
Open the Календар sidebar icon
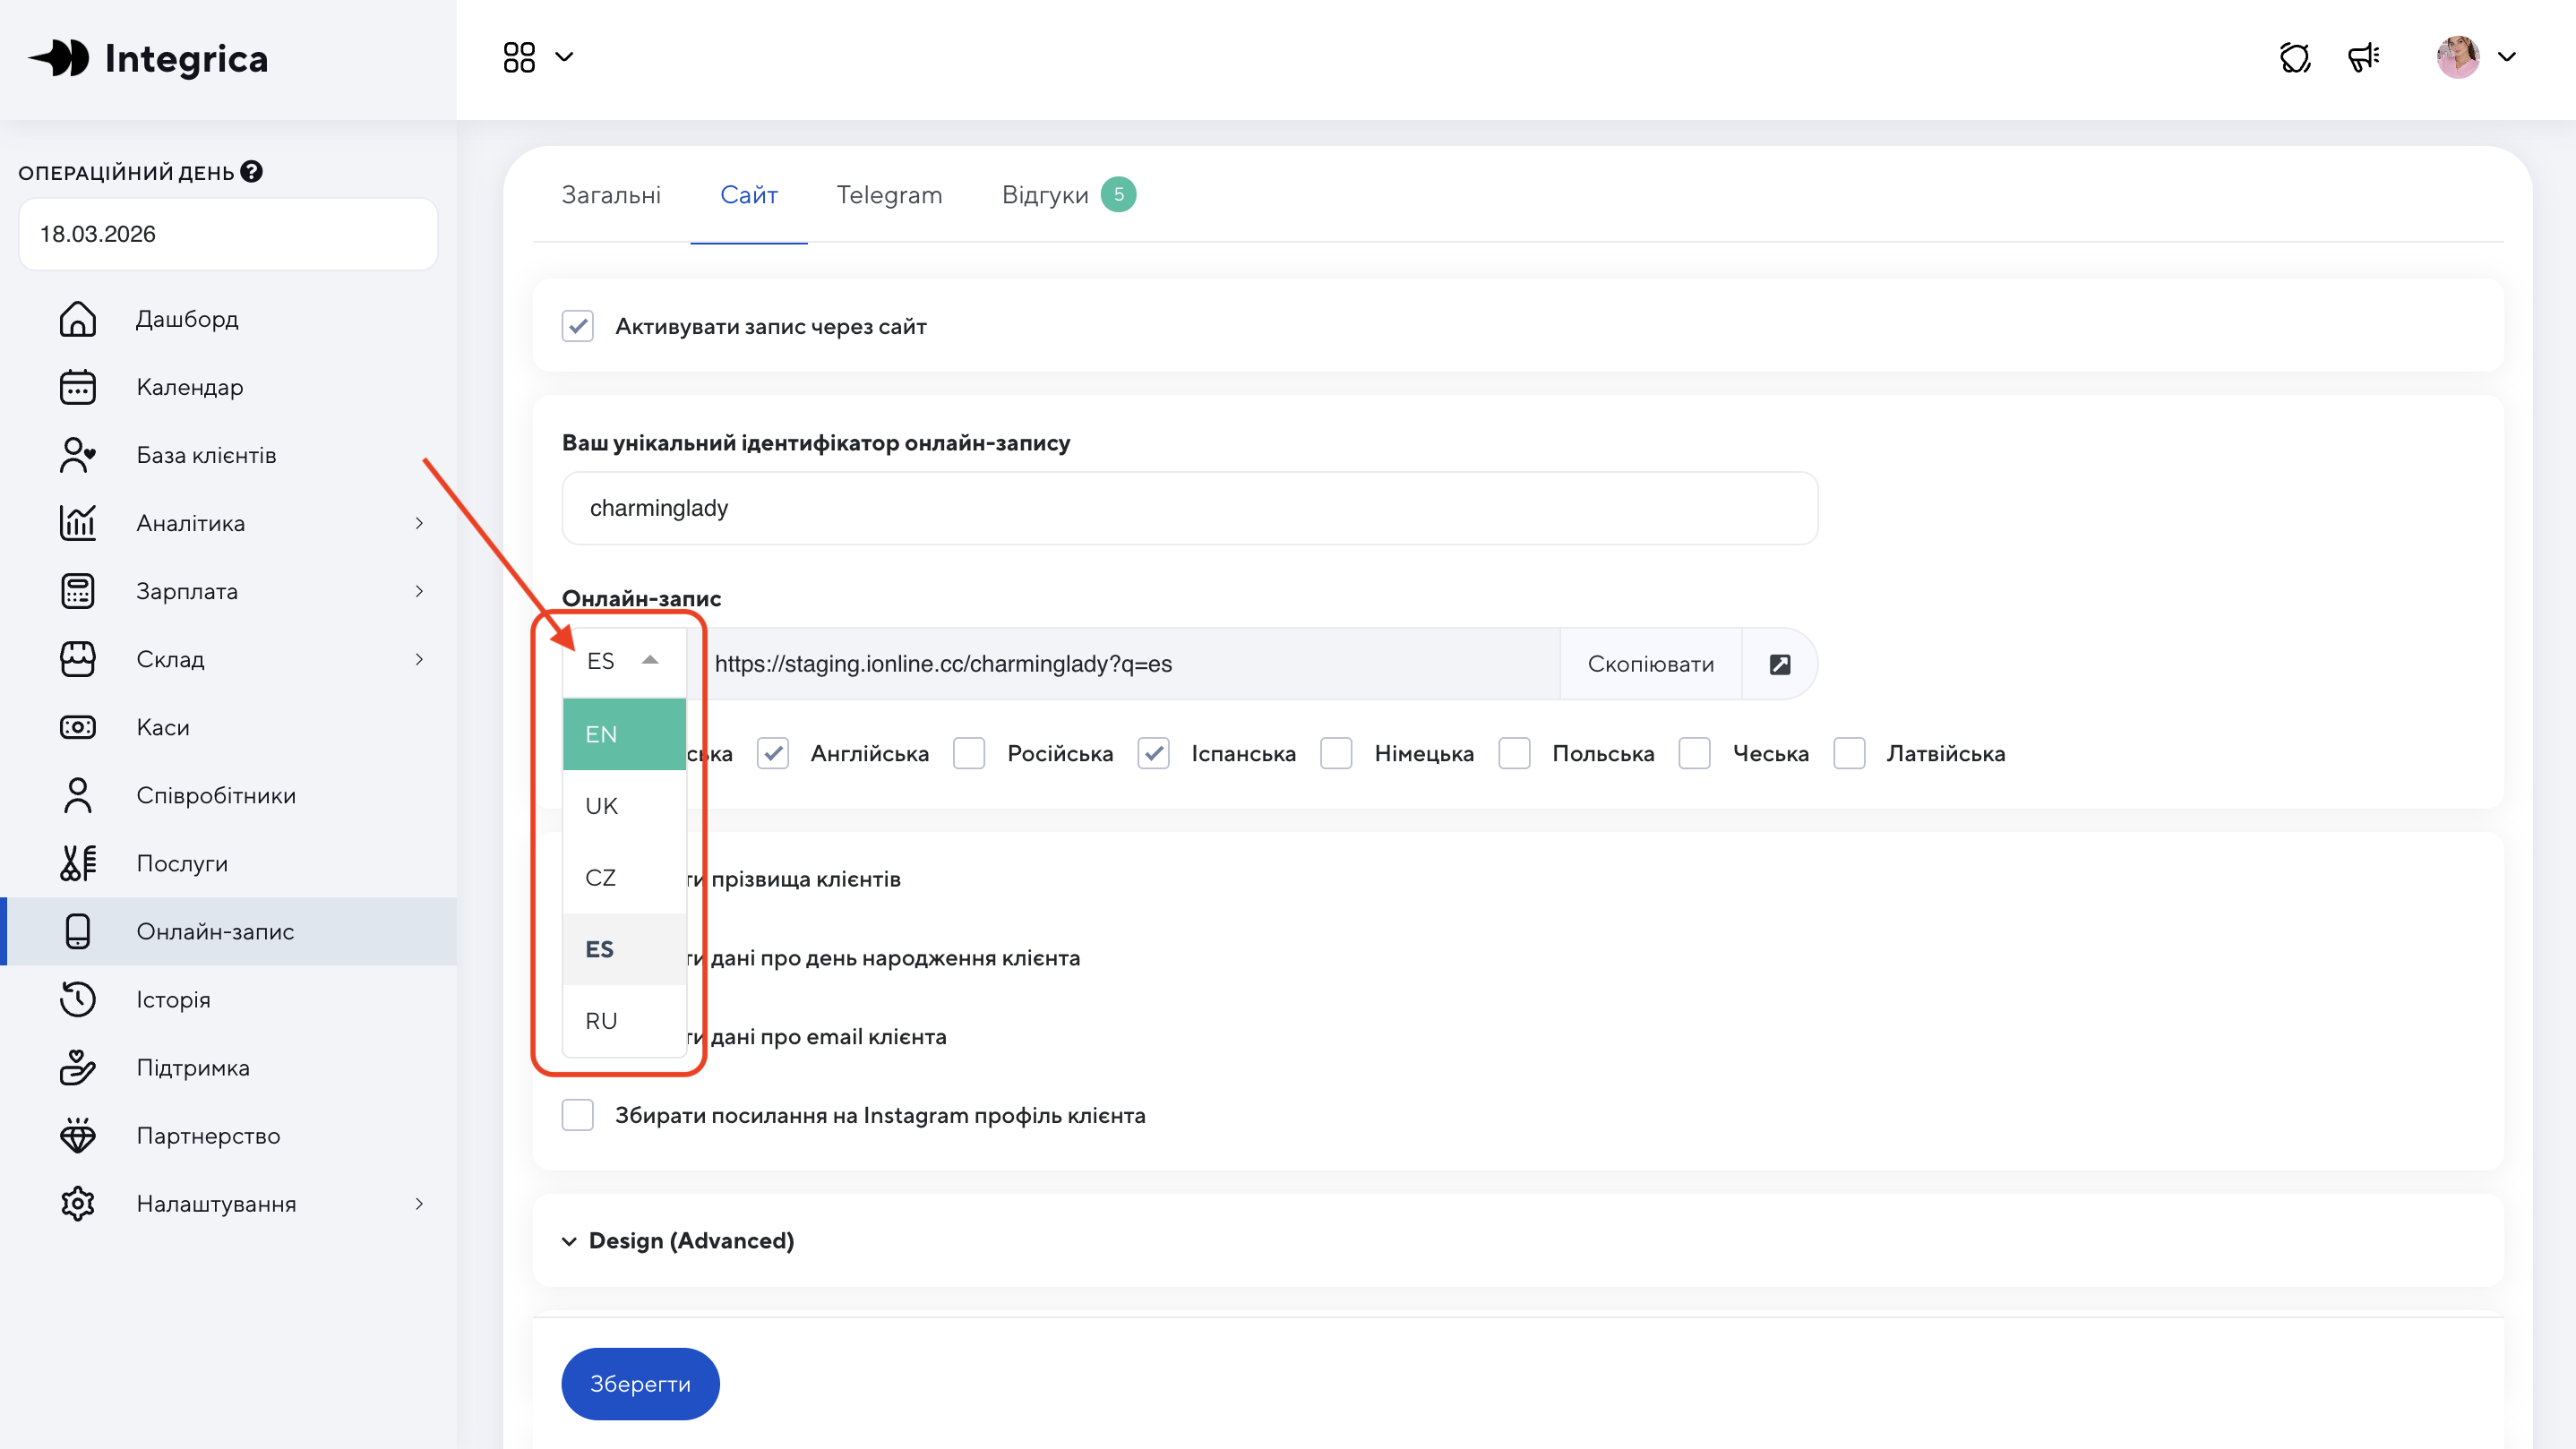click(77, 387)
